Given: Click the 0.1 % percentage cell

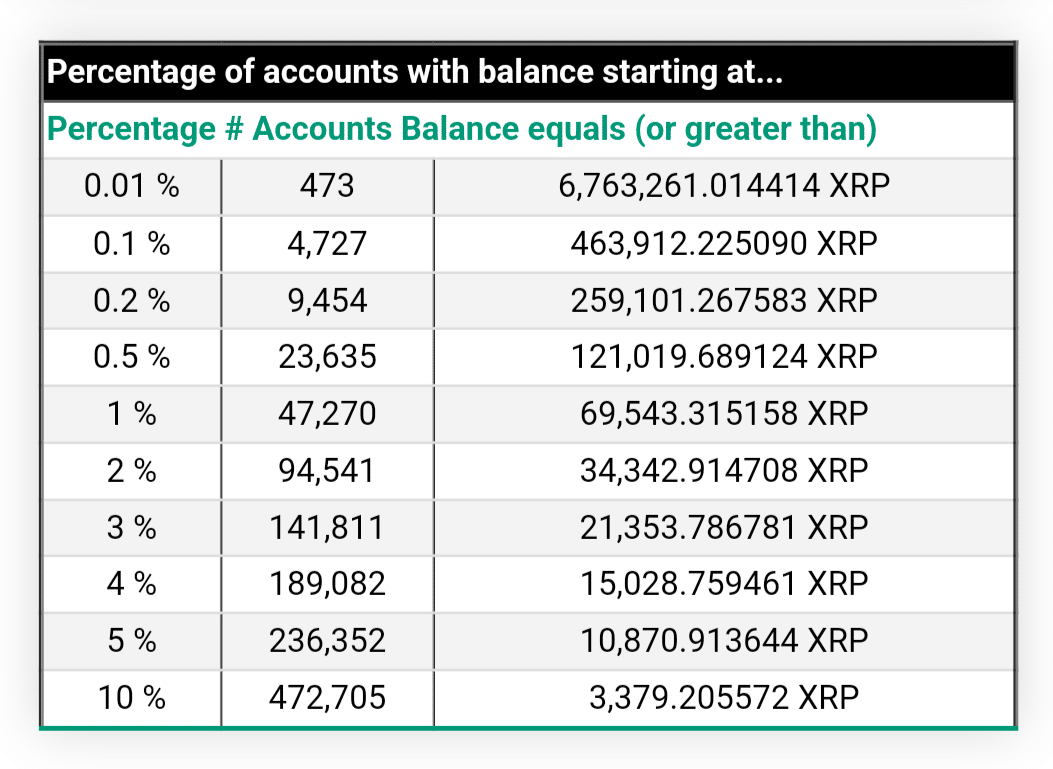Looking at the screenshot, I should click(x=131, y=243).
